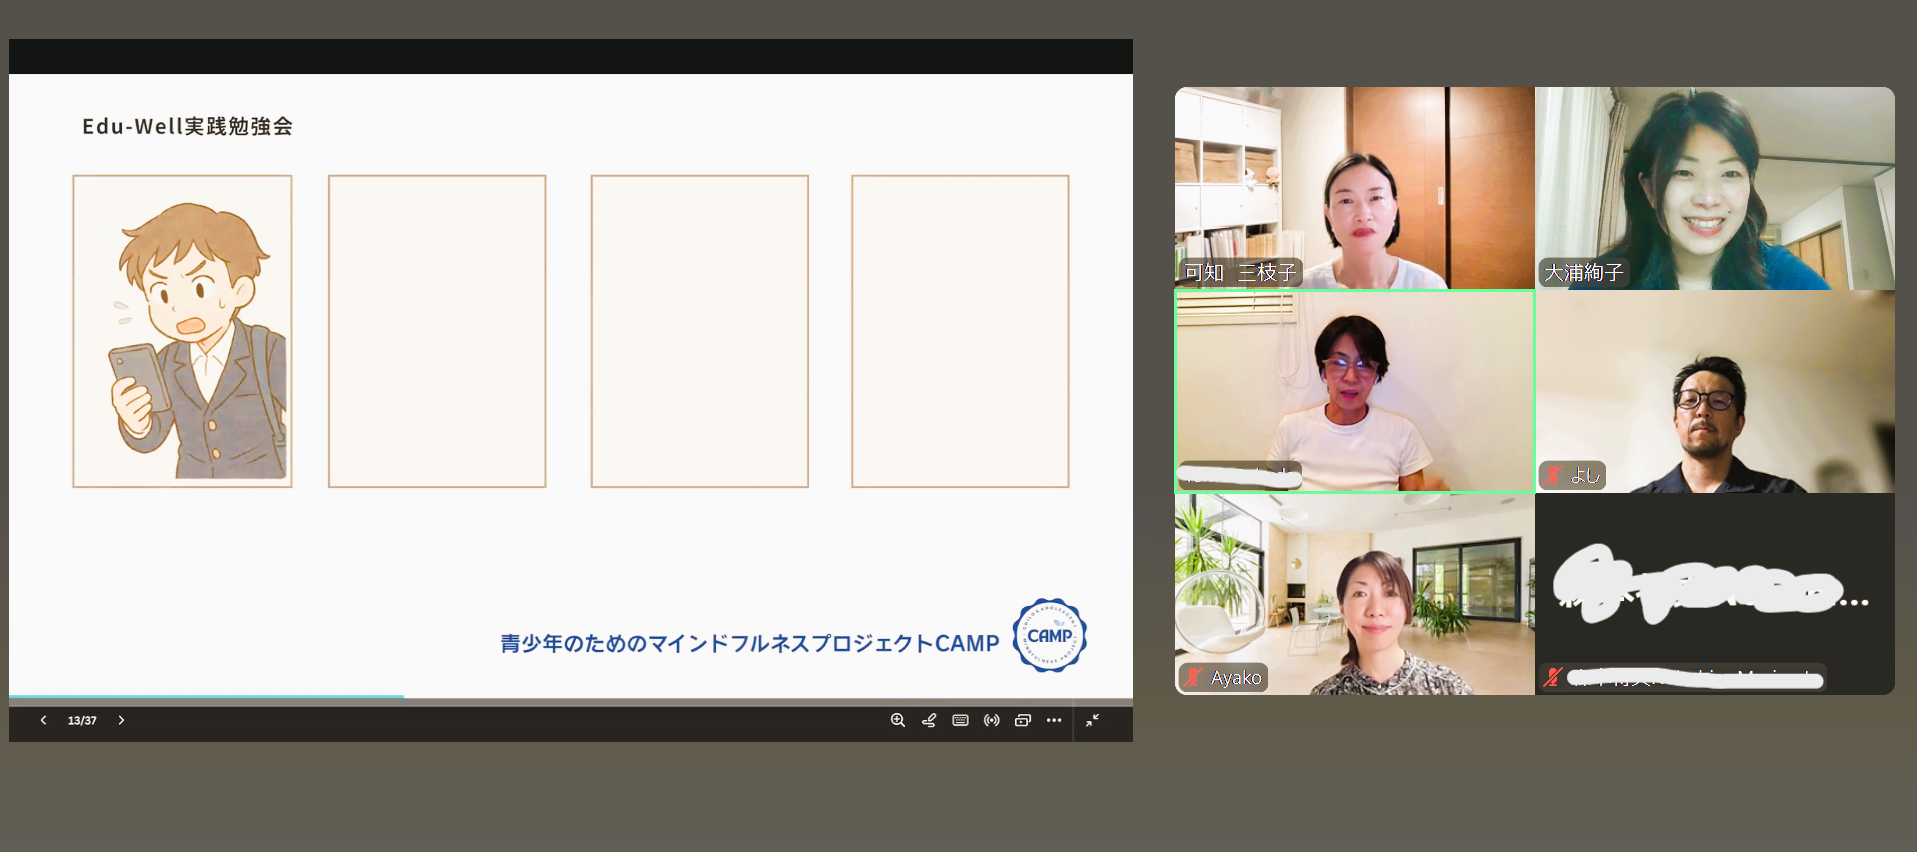Select the 大浦絢子 video tile

point(1715,188)
